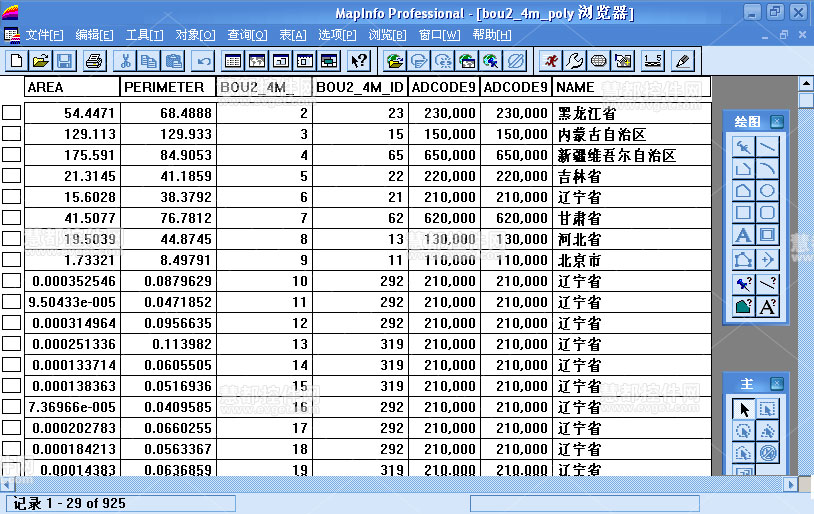Click the Copy toolbar icon
This screenshot has width=814, height=514.
click(x=149, y=61)
